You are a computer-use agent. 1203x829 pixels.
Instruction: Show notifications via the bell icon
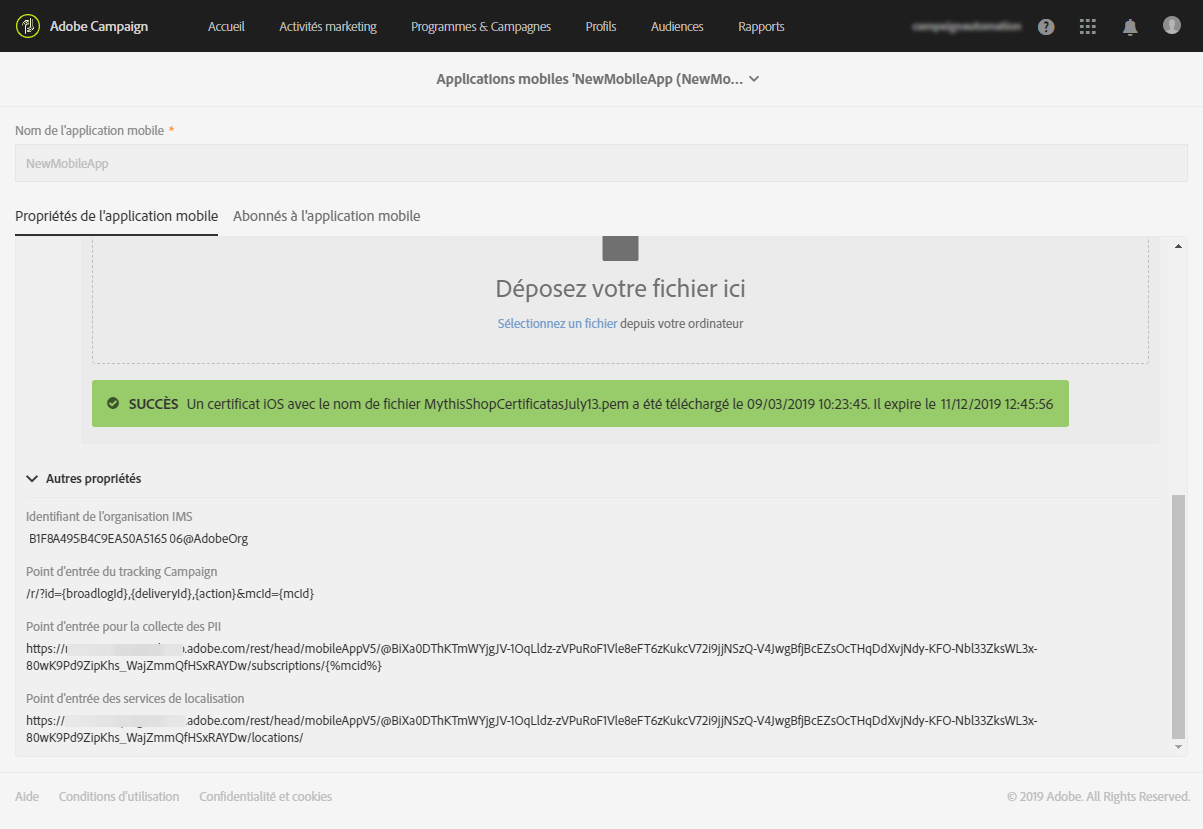point(1130,27)
